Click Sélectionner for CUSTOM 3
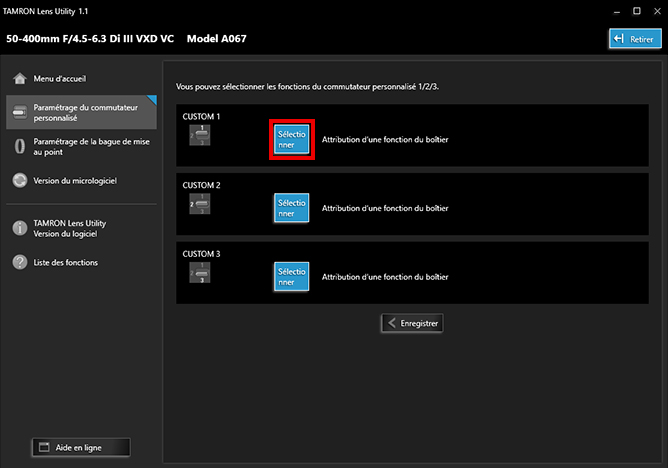The height and width of the screenshot is (468, 668). click(291, 277)
